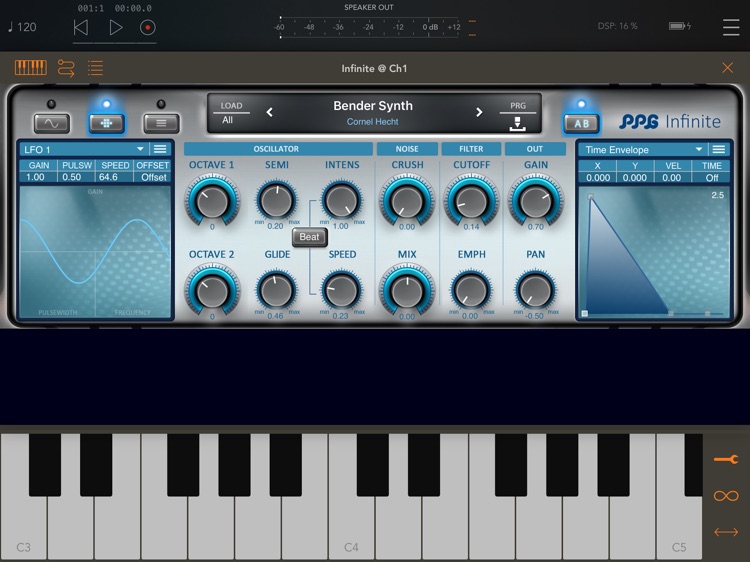The image size is (750, 562).
Task: Click the noise CRUSH knob
Action: pos(407,201)
